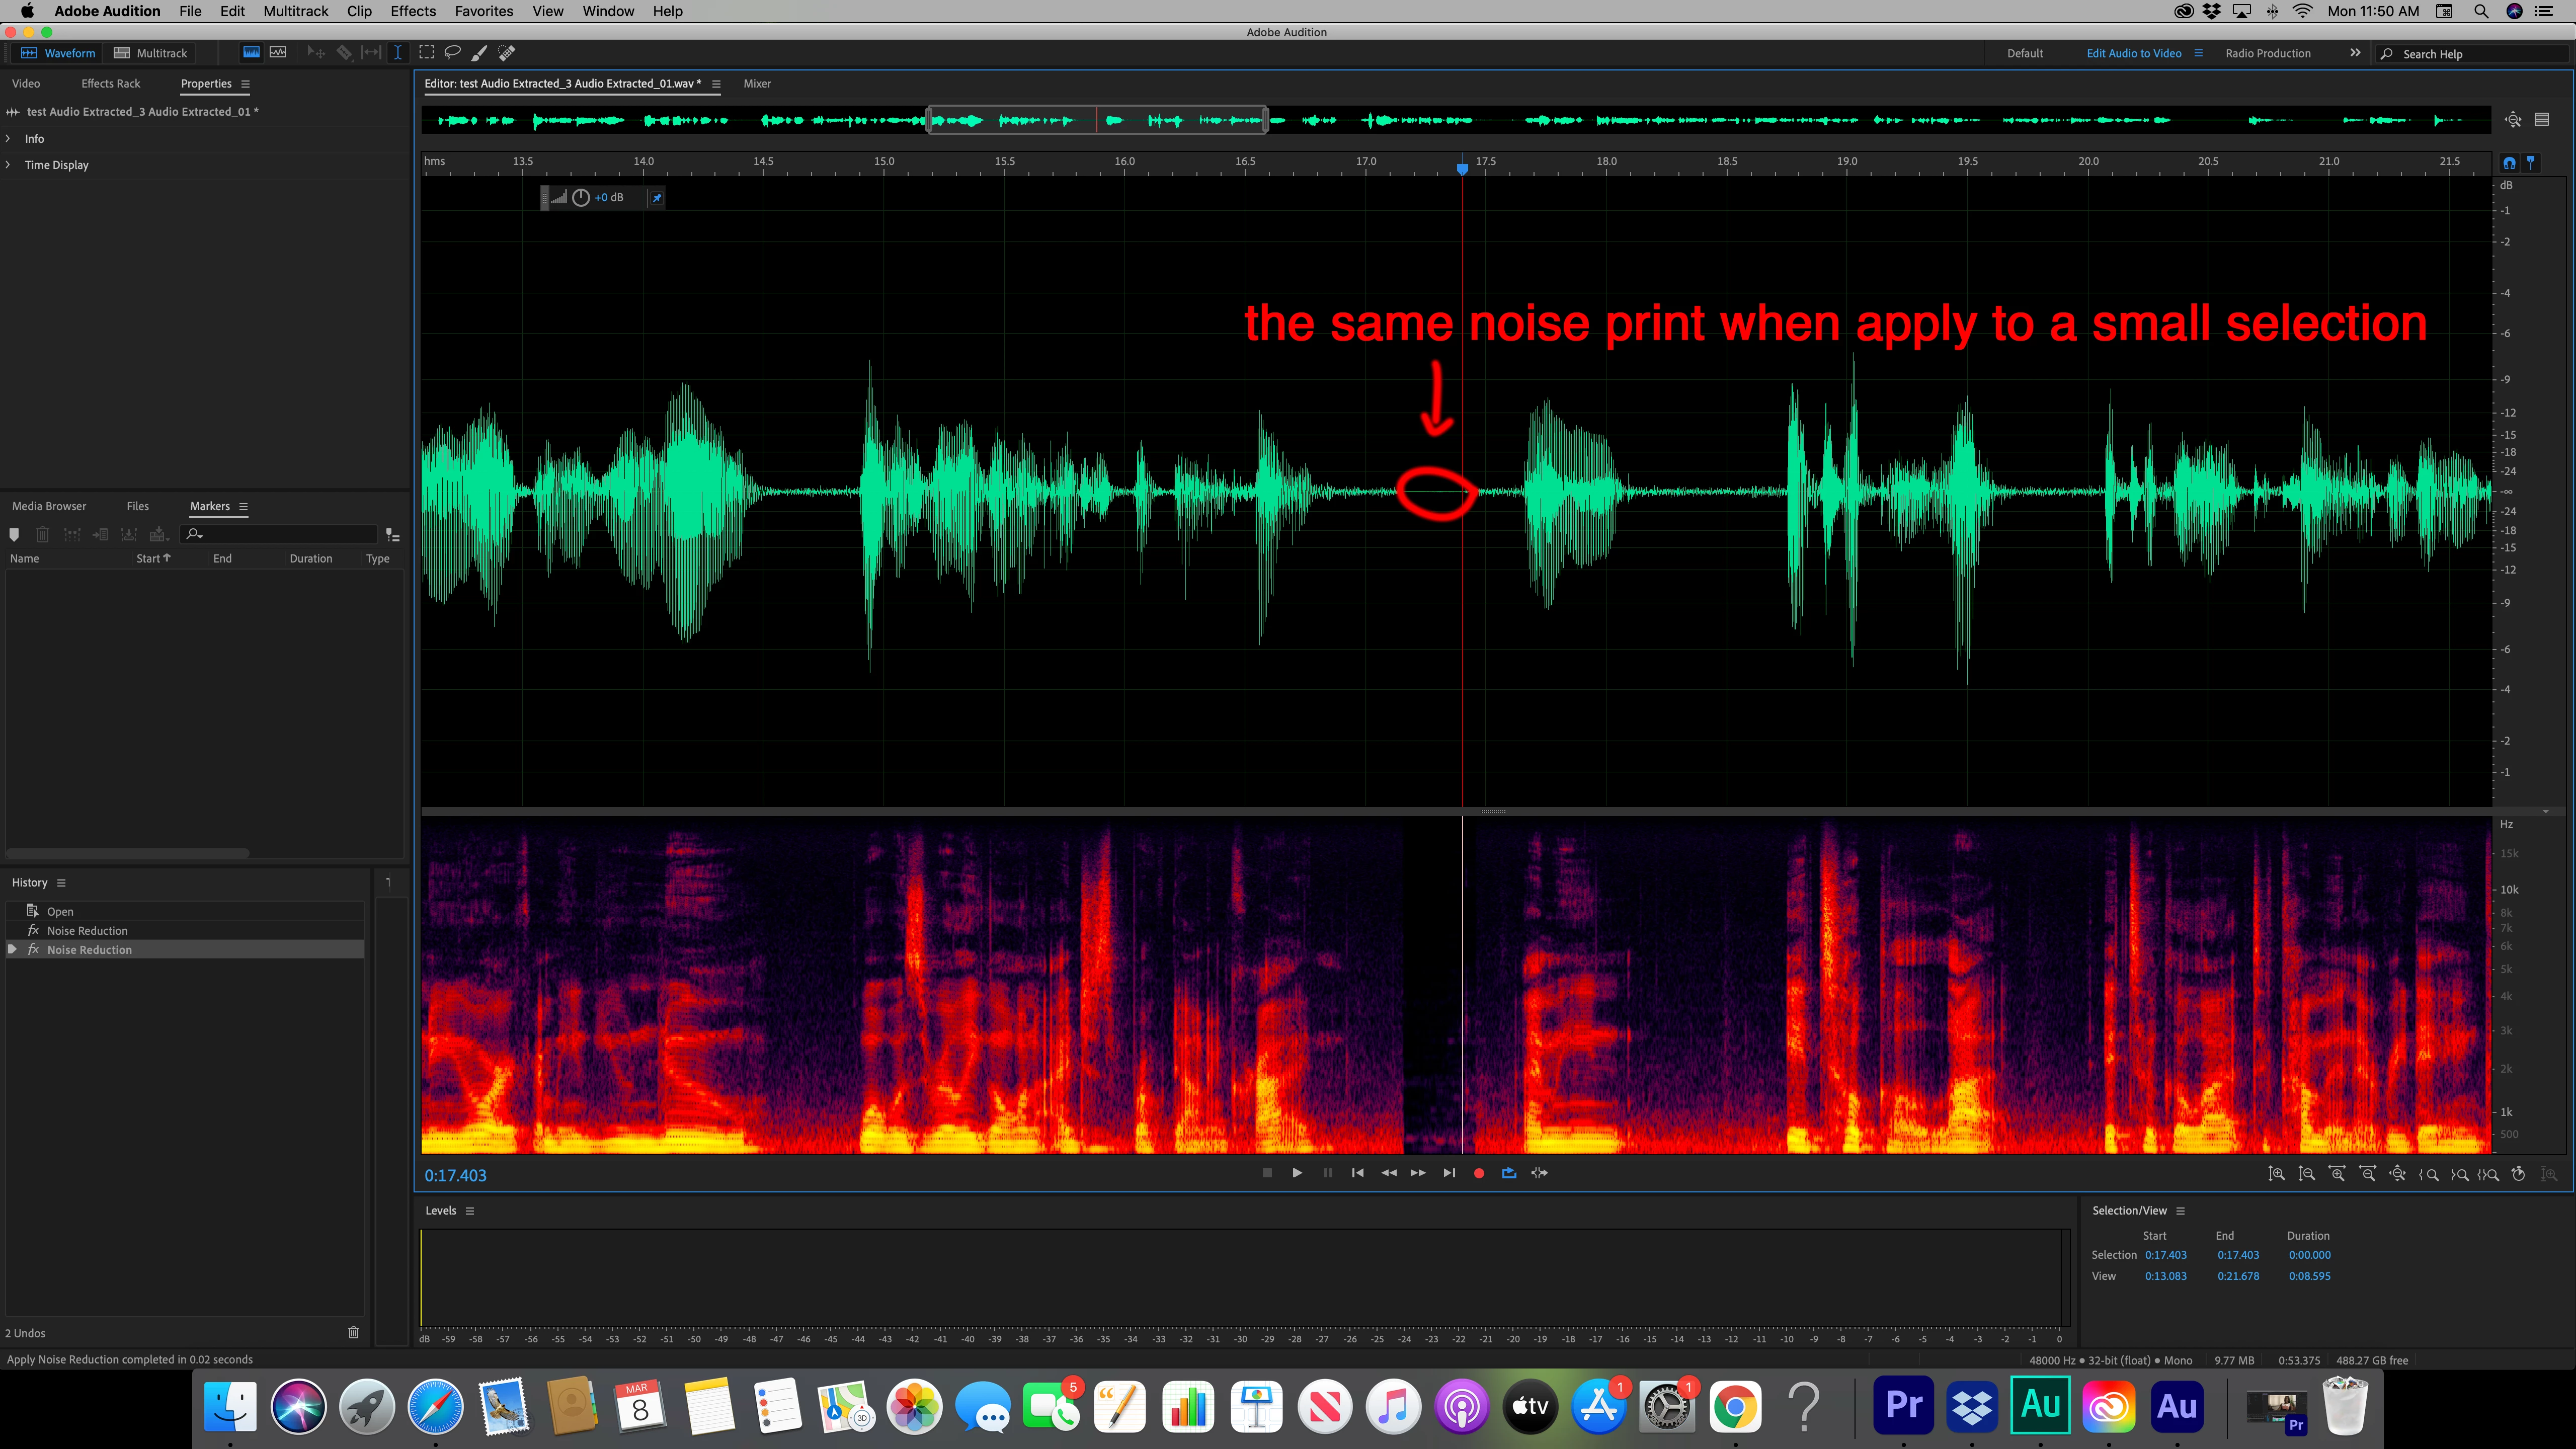Open the Effects menu
Viewport: 2576px width, 1449px height.
[x=413, y=11]
